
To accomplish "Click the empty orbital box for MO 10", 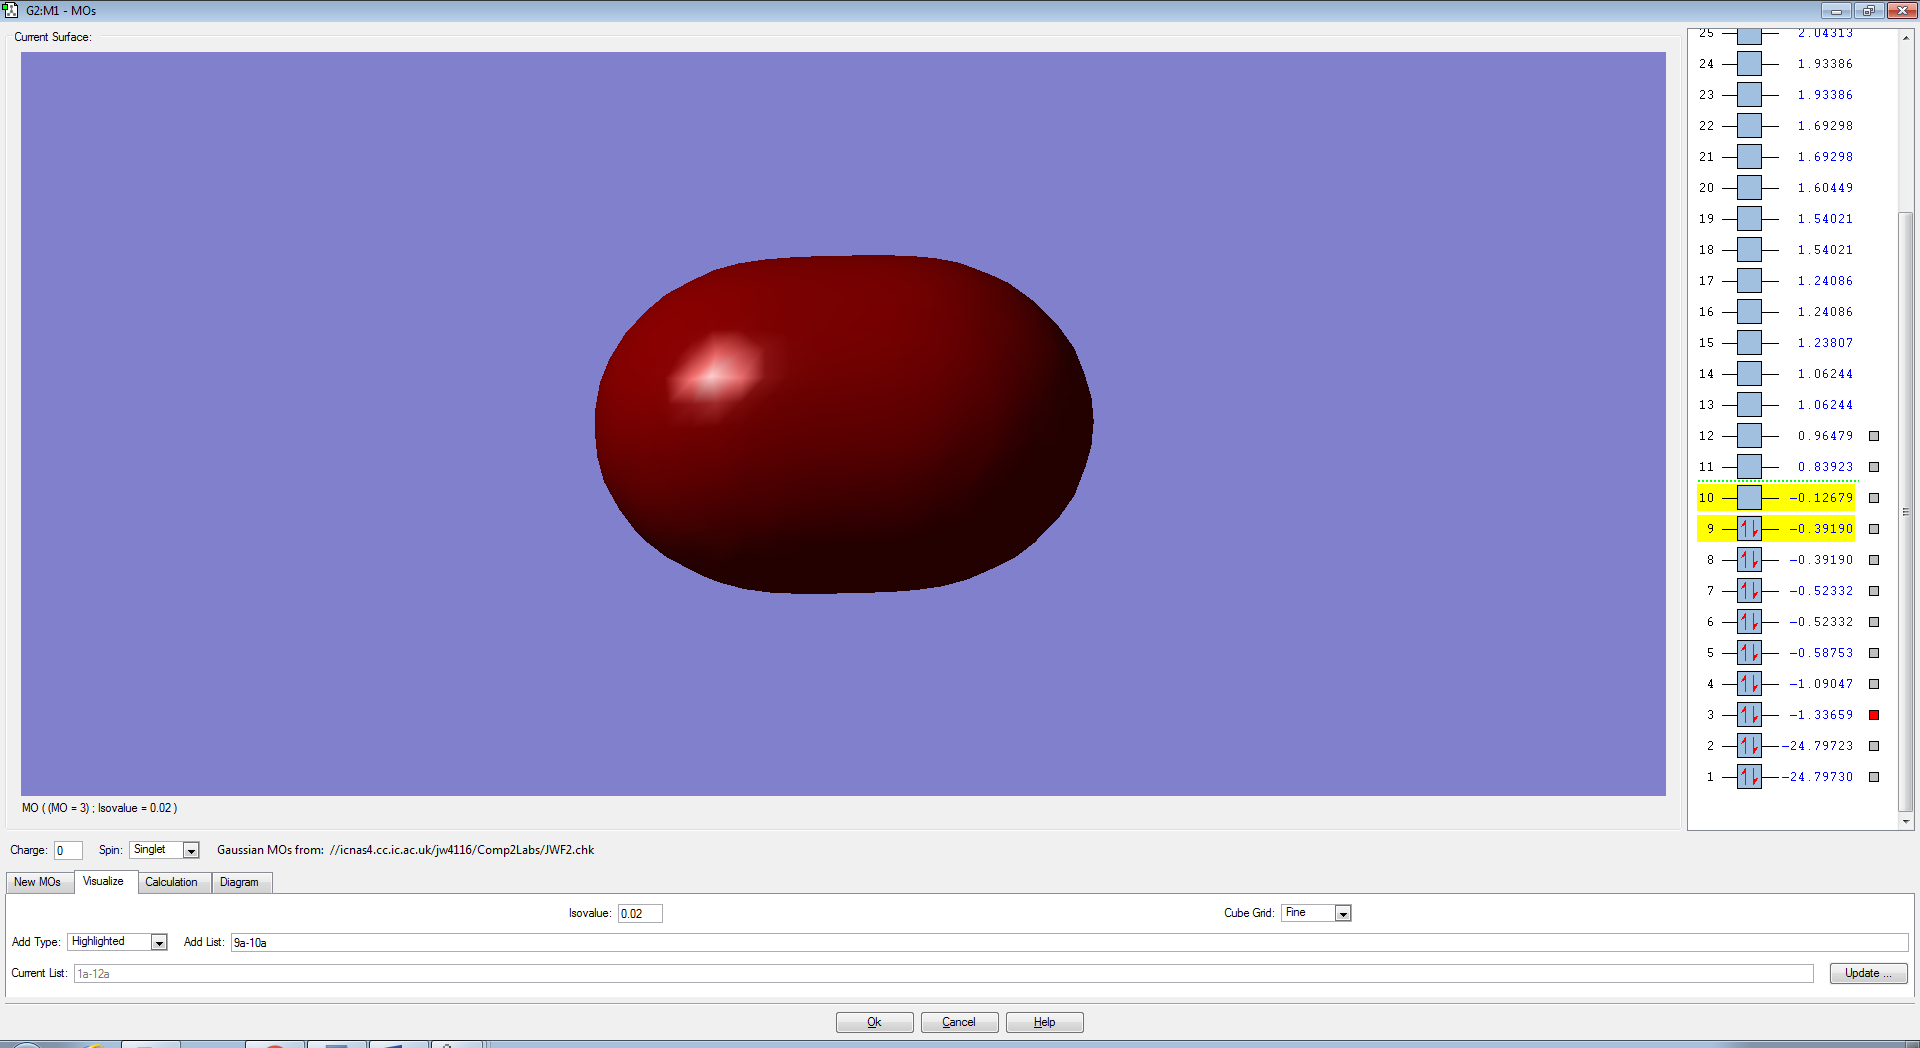I will [x=1749, y=498].
